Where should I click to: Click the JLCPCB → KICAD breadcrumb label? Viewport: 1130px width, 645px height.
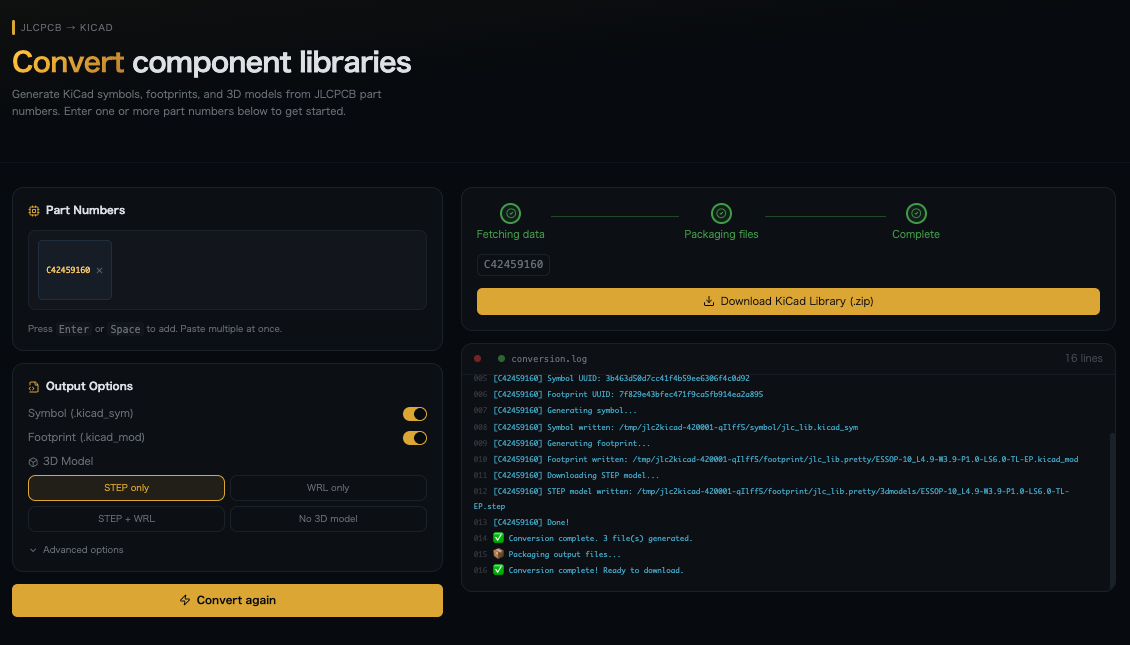coord(66,27)
